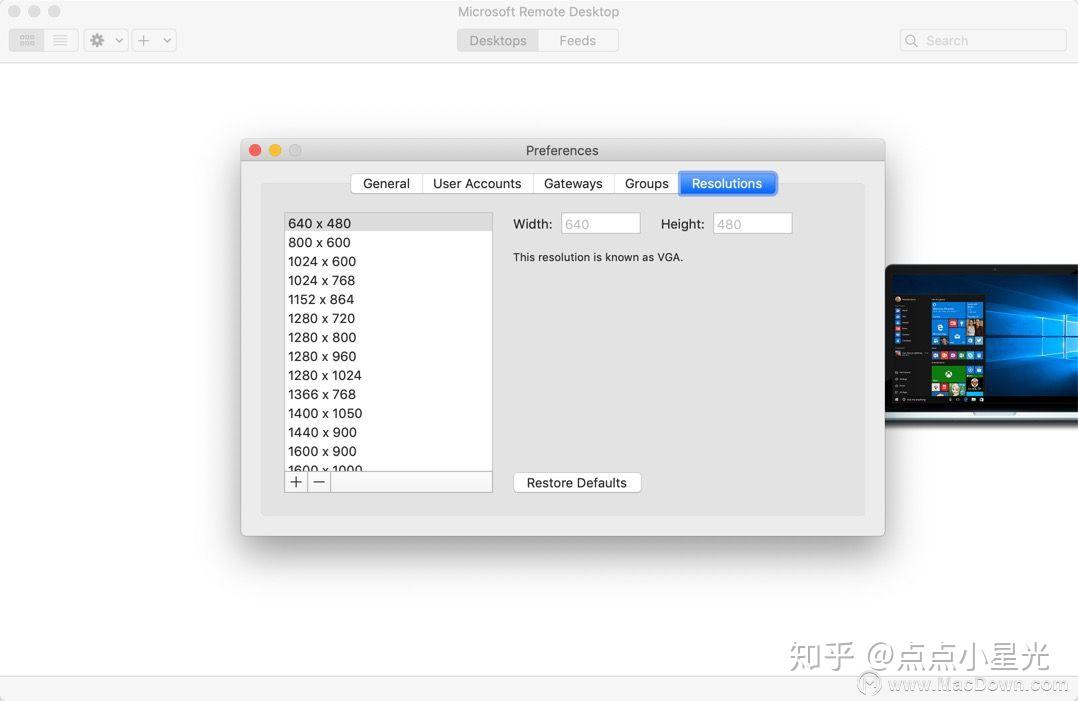The height and width of the screenshot is (701, 1078).
Task: Add a new resolution with plus button
Action: point(296,482)
